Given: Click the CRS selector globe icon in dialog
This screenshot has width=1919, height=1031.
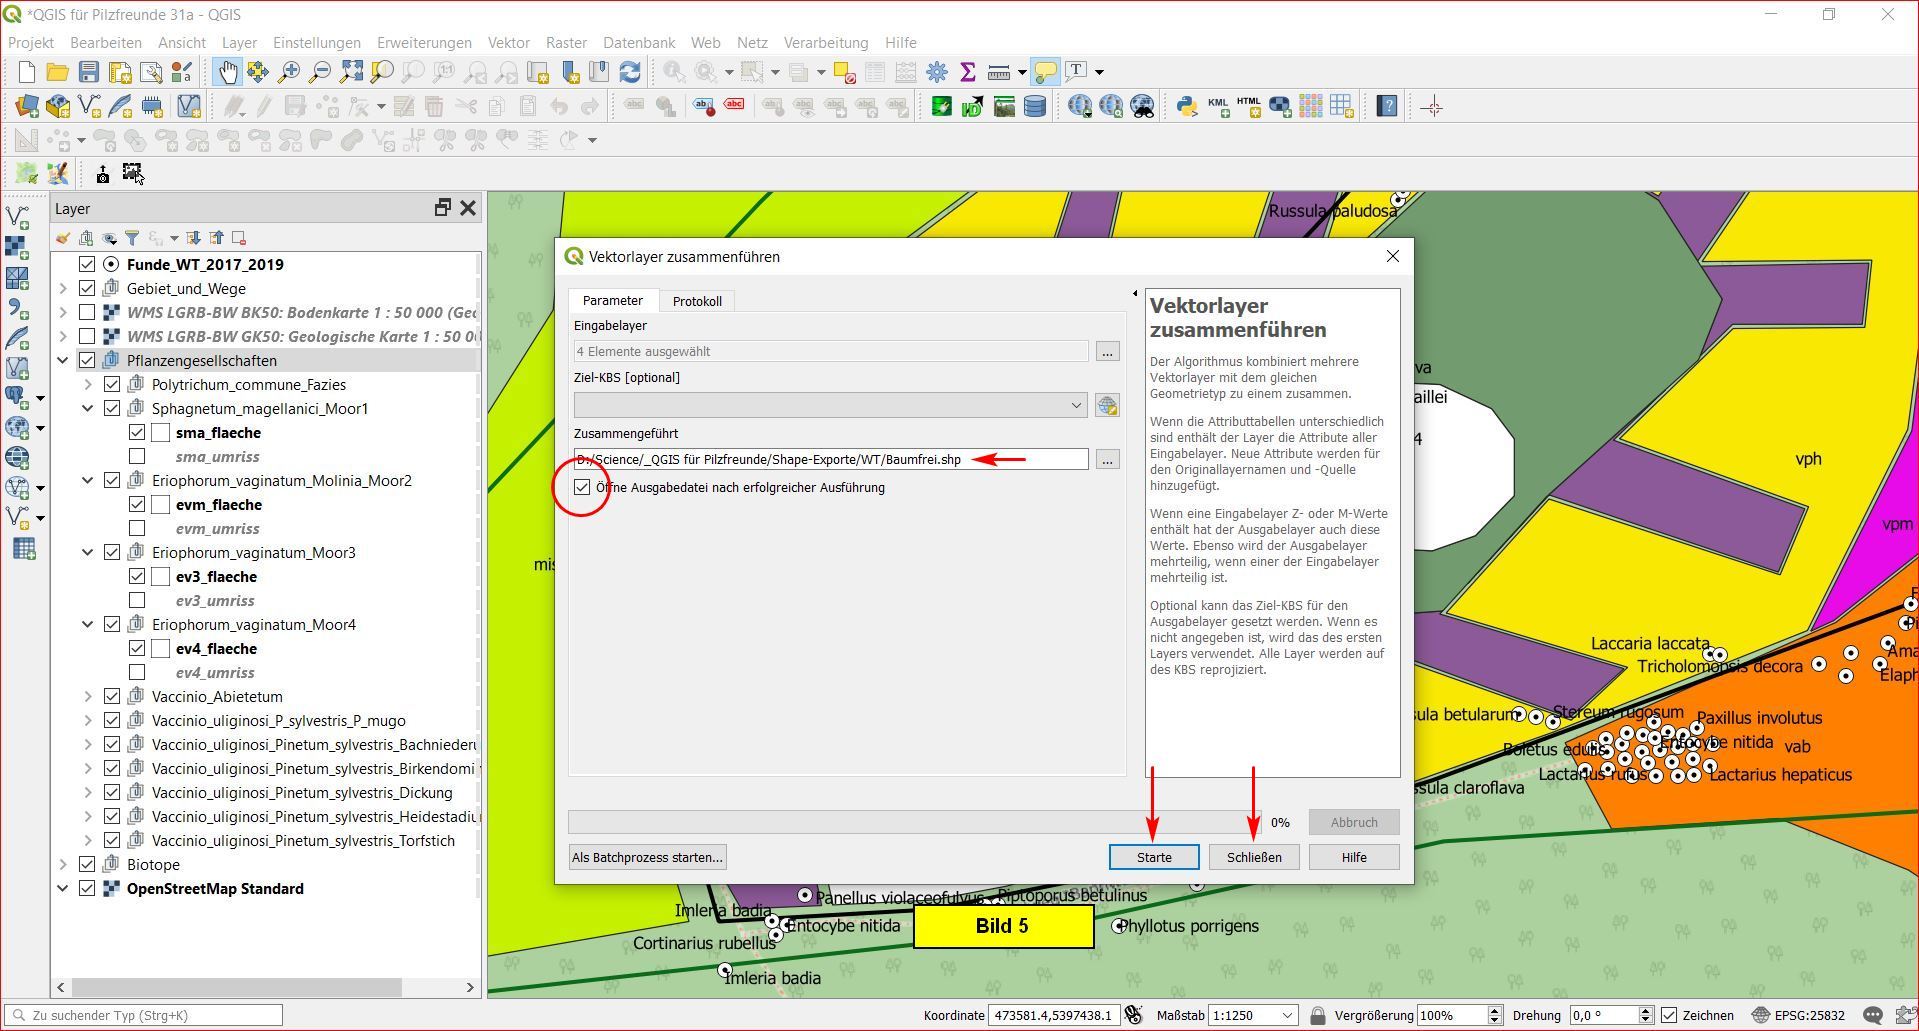Looking at the screenshot, I should [x=1107, y=405].
